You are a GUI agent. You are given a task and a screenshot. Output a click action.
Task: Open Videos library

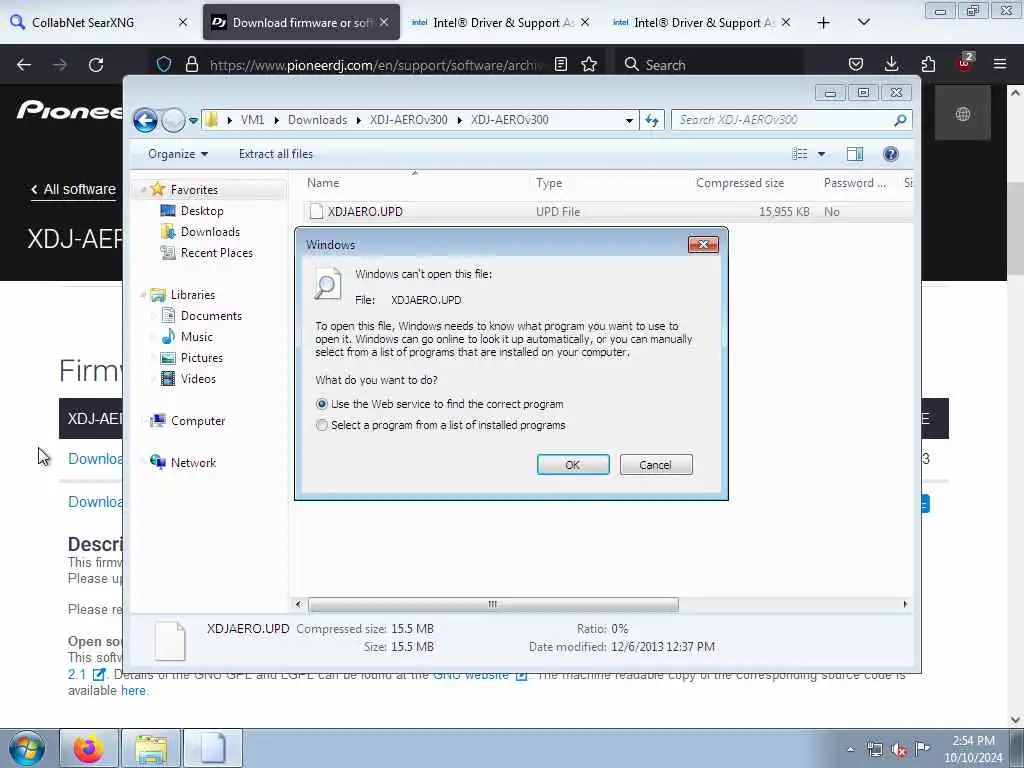[198, 379]
